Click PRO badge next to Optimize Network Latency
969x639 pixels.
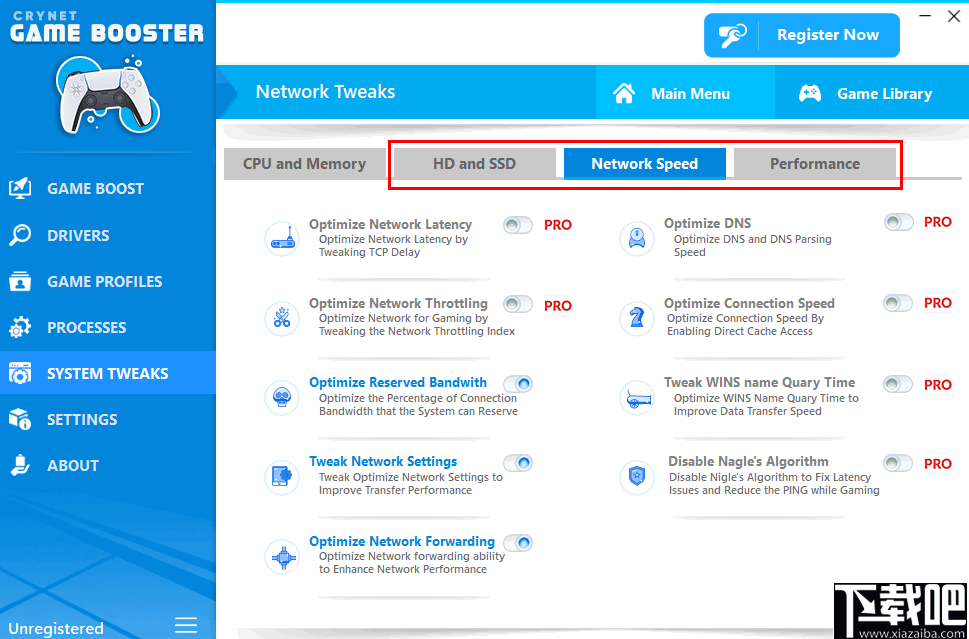[558, 226]
